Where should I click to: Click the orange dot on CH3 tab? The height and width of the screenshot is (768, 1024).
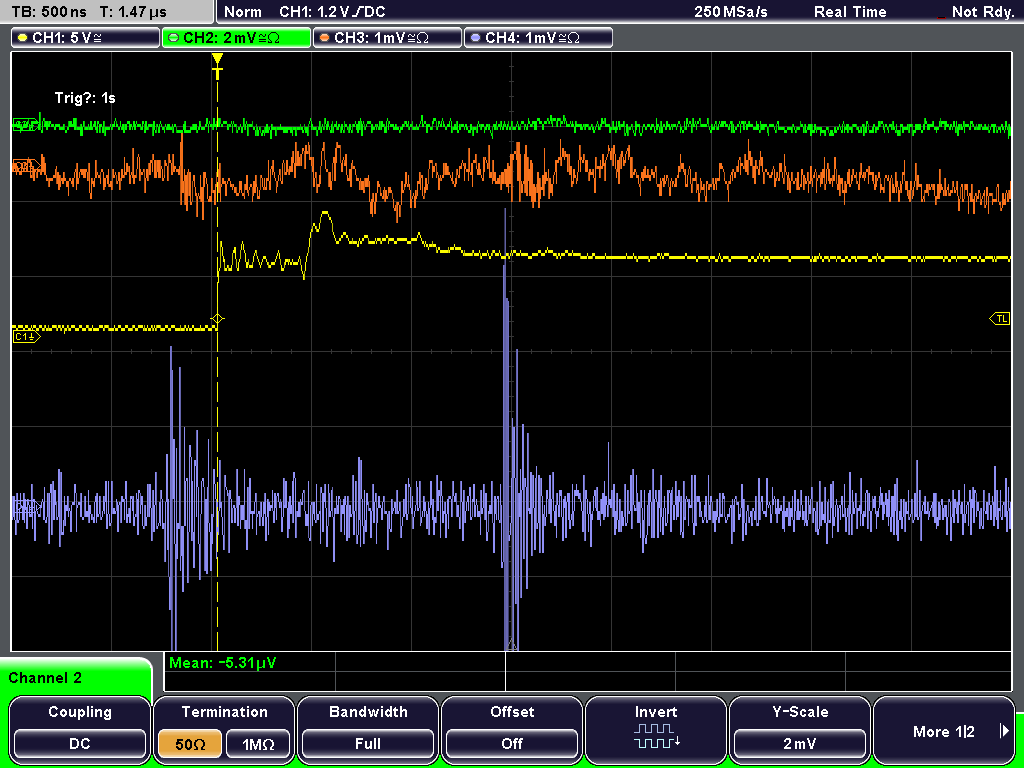325,38
